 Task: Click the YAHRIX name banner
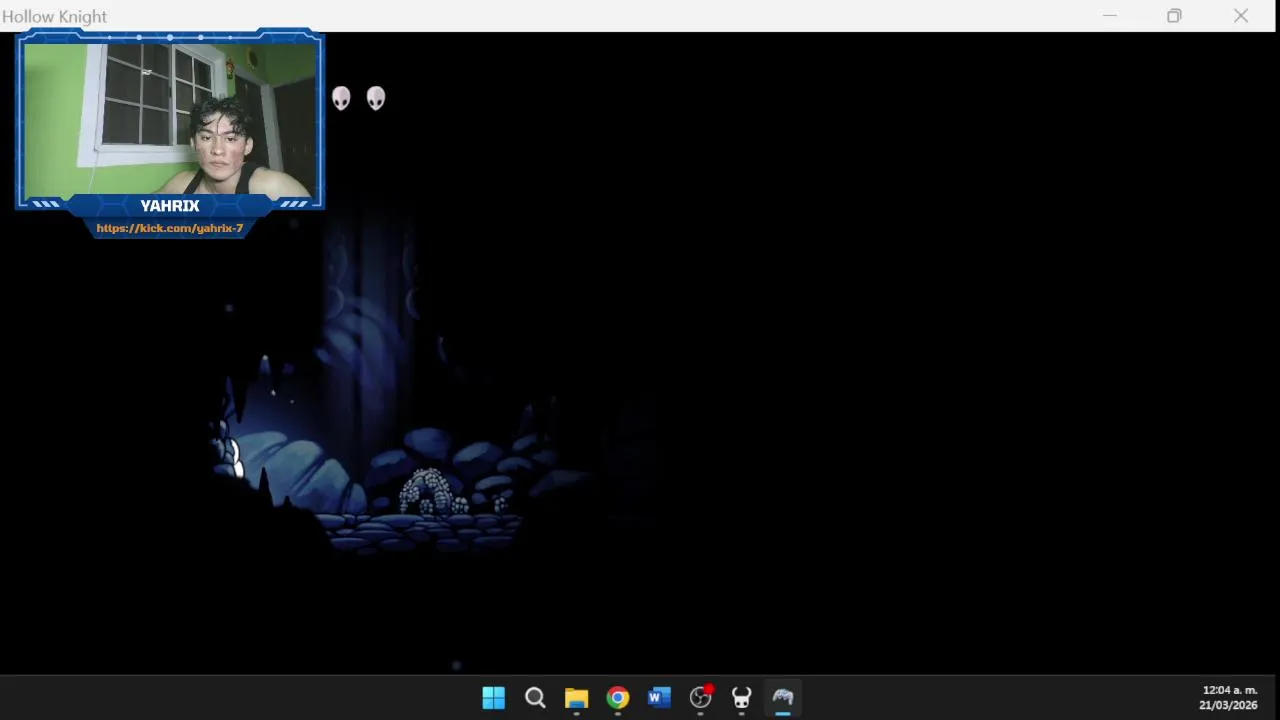coord(170,206)
